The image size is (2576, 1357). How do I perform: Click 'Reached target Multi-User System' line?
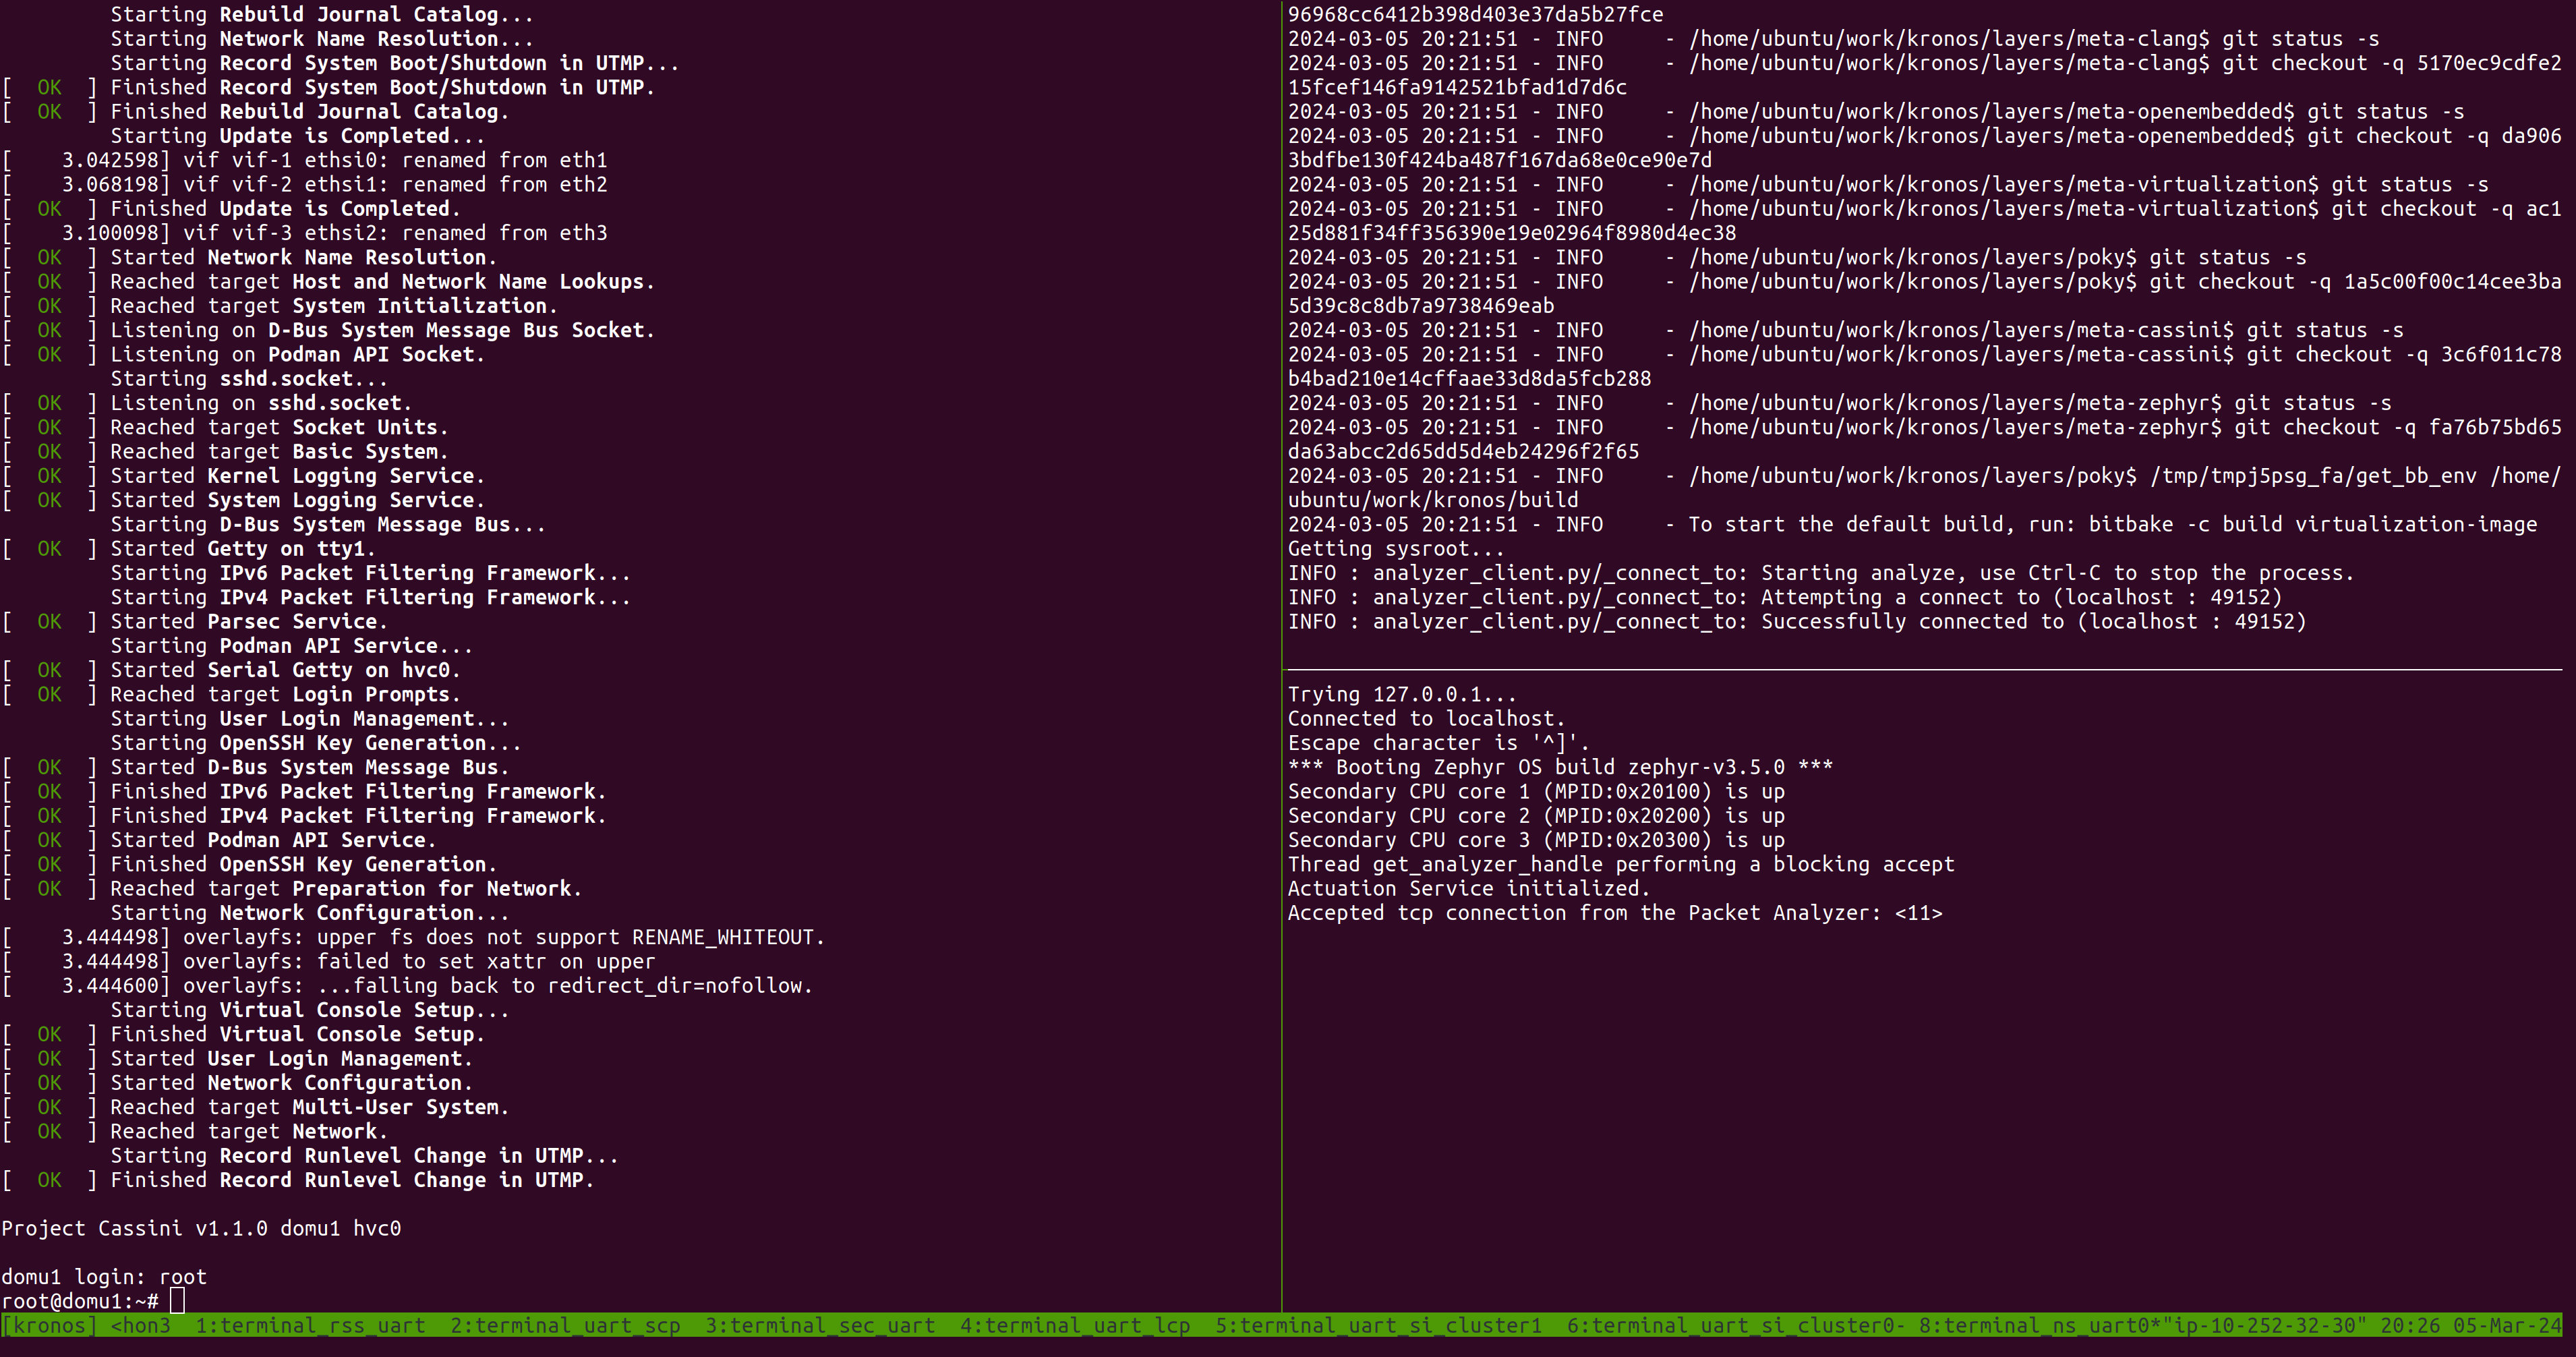[x=255, y=1107]
